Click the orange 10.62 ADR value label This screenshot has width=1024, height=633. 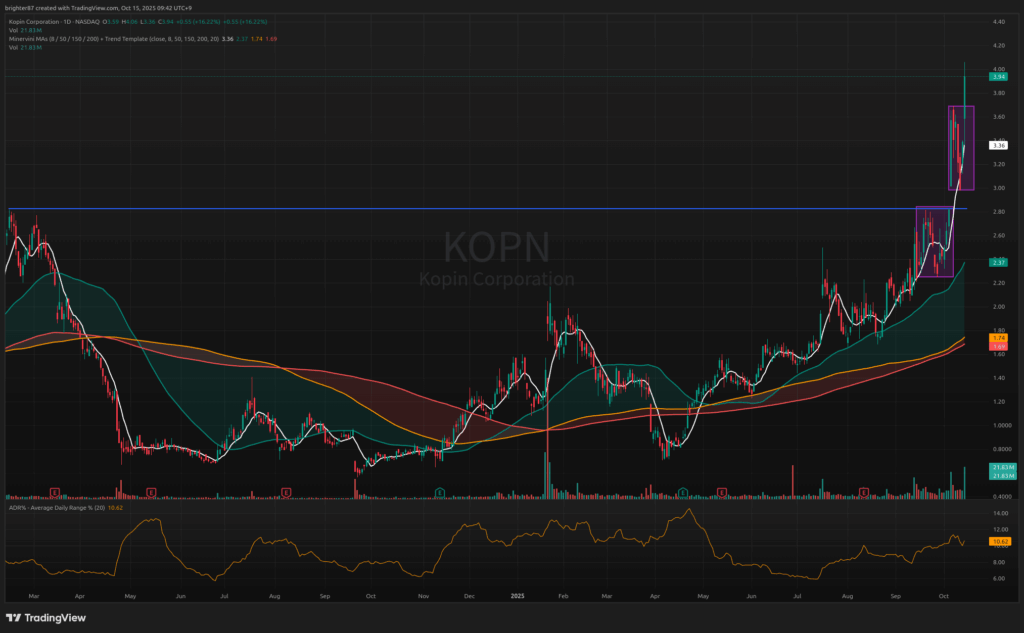[997, 541]
